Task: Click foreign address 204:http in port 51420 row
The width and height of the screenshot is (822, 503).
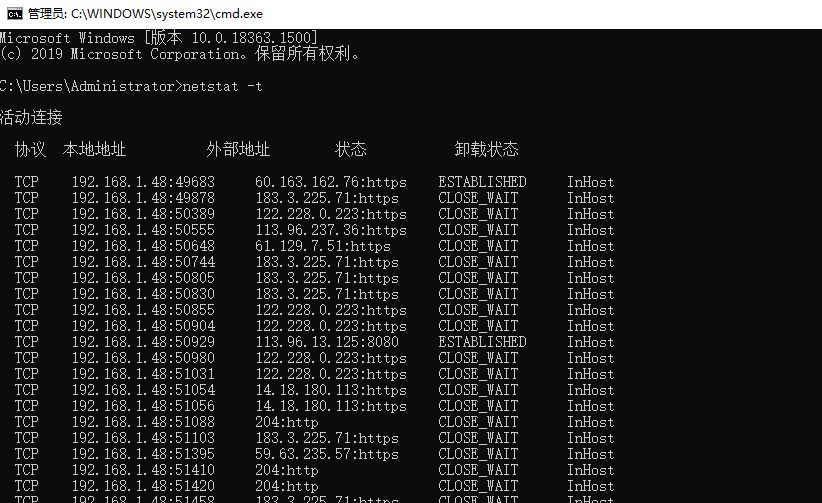Action: 287,486
